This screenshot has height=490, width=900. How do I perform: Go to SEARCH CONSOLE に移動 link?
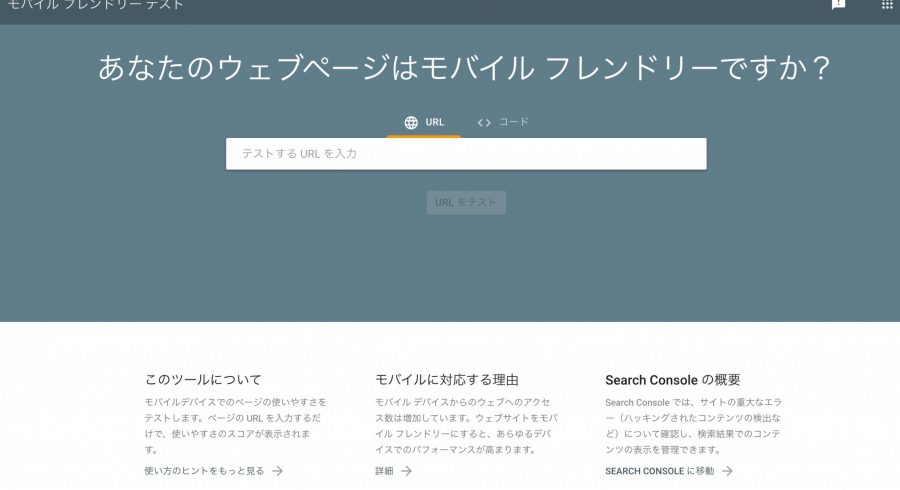tap(659, 471)
